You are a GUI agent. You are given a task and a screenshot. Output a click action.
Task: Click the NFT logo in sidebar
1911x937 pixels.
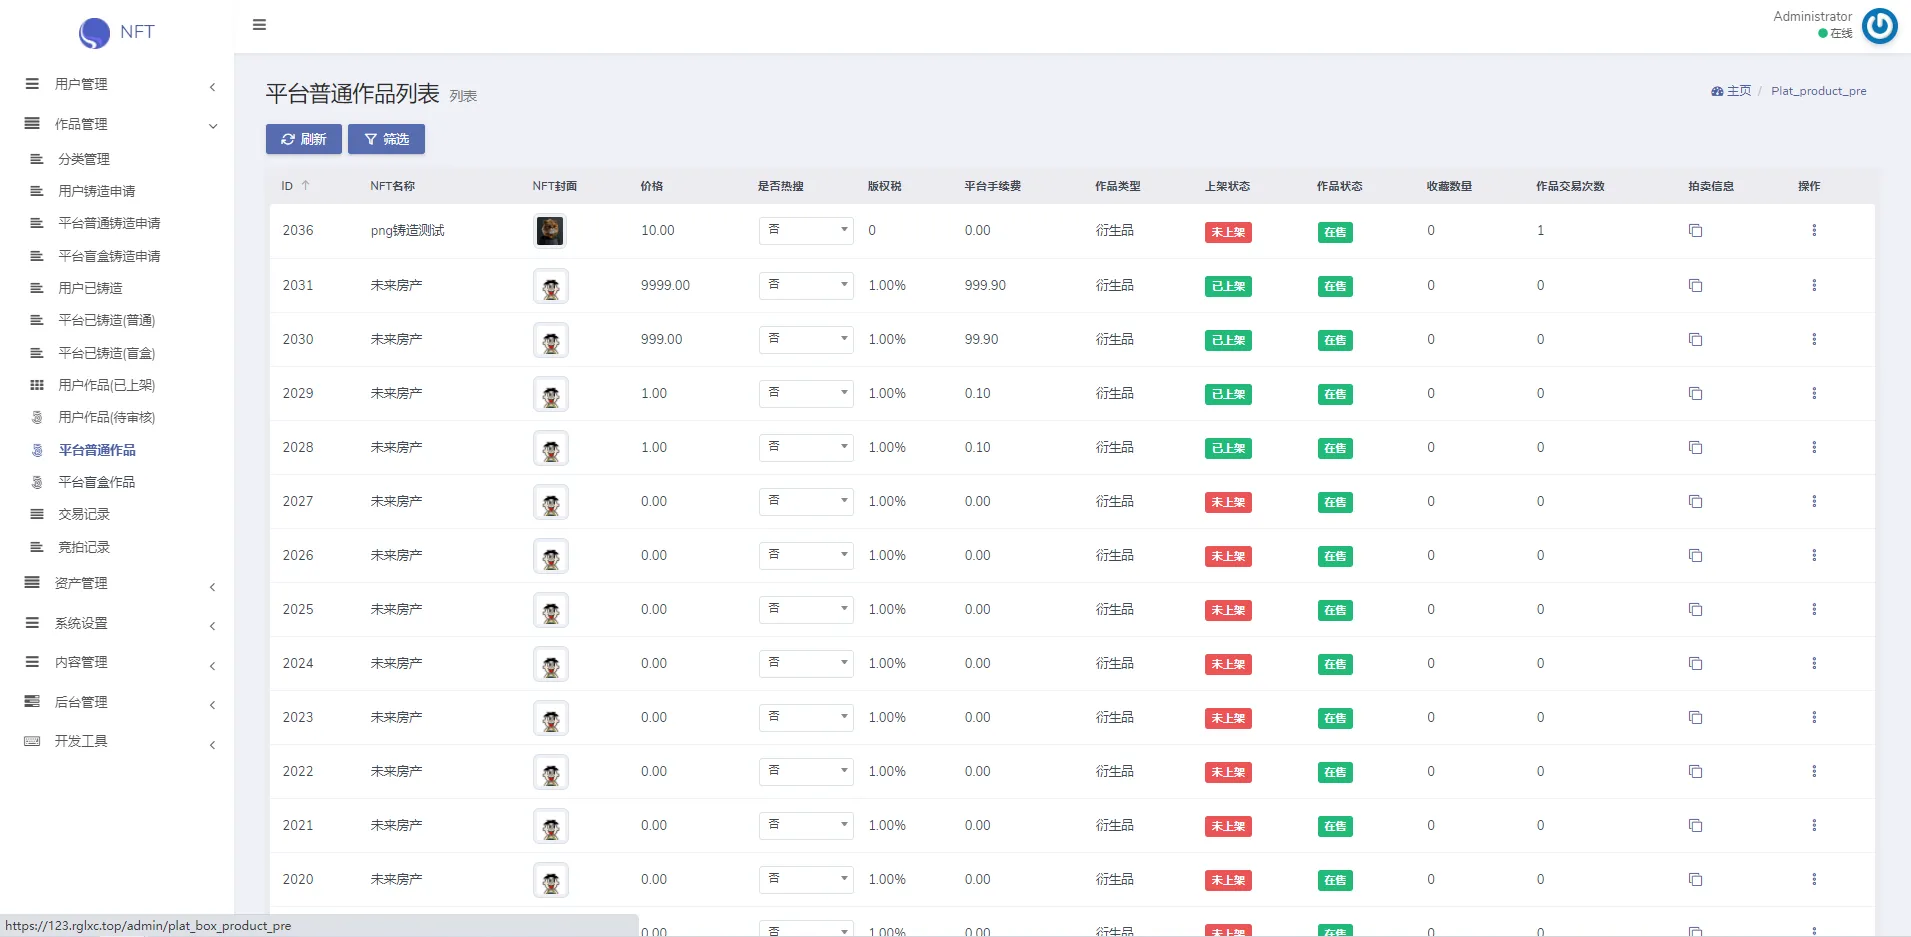[117, 32]
